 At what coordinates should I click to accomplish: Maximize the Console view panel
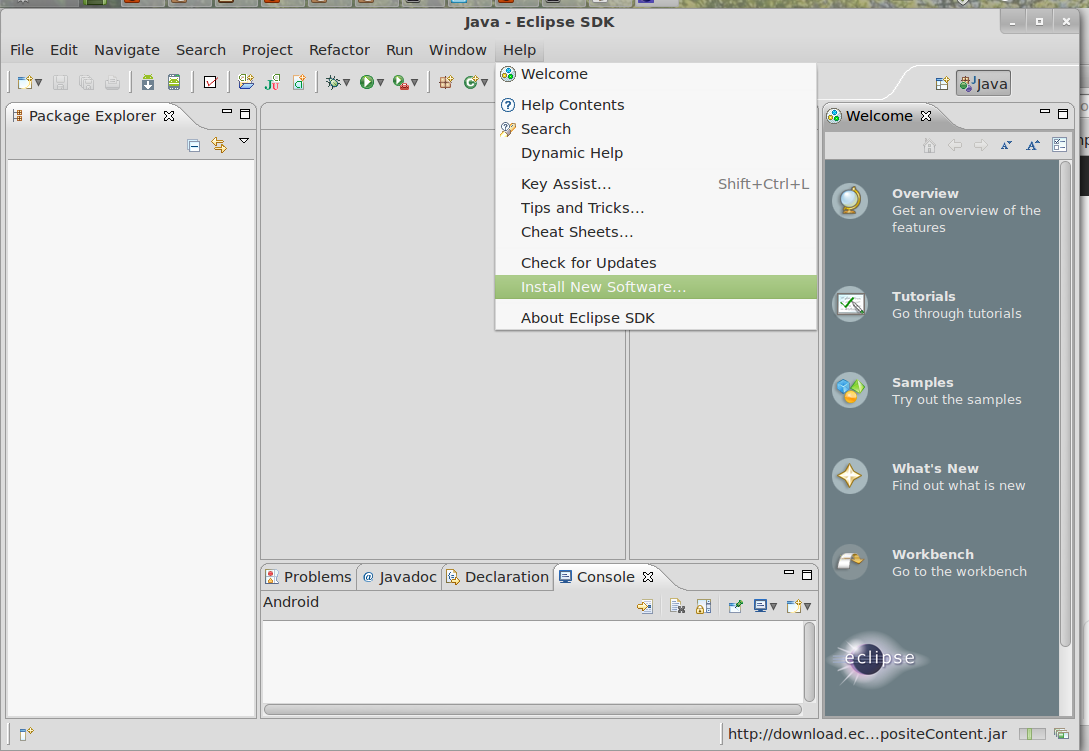[x=807, y=575]
